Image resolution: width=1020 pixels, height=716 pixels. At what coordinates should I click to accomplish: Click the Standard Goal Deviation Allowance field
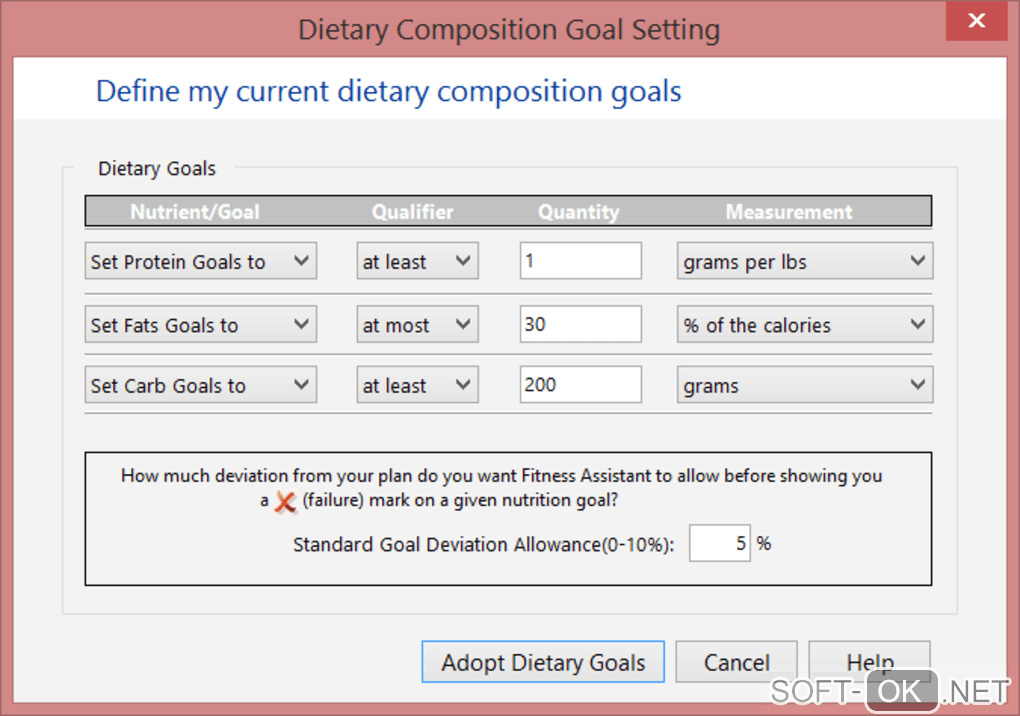719,544
